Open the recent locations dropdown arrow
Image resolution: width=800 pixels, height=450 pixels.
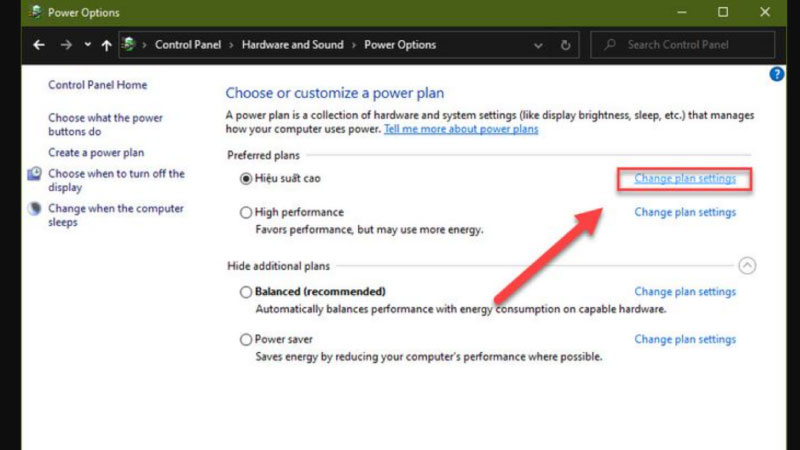click(88, 45)
